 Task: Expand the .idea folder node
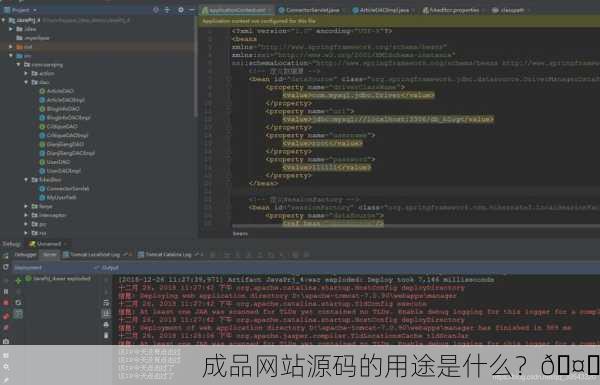(11, 29)
